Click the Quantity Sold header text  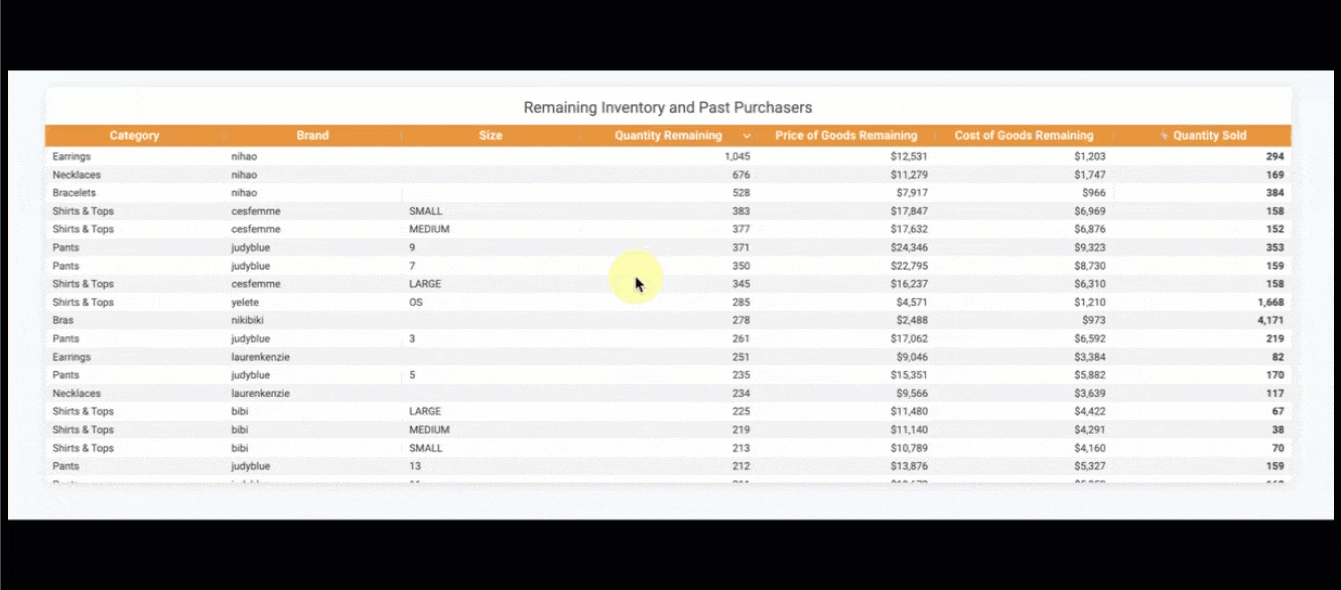pyautogui.click(x=1209, y=136)
